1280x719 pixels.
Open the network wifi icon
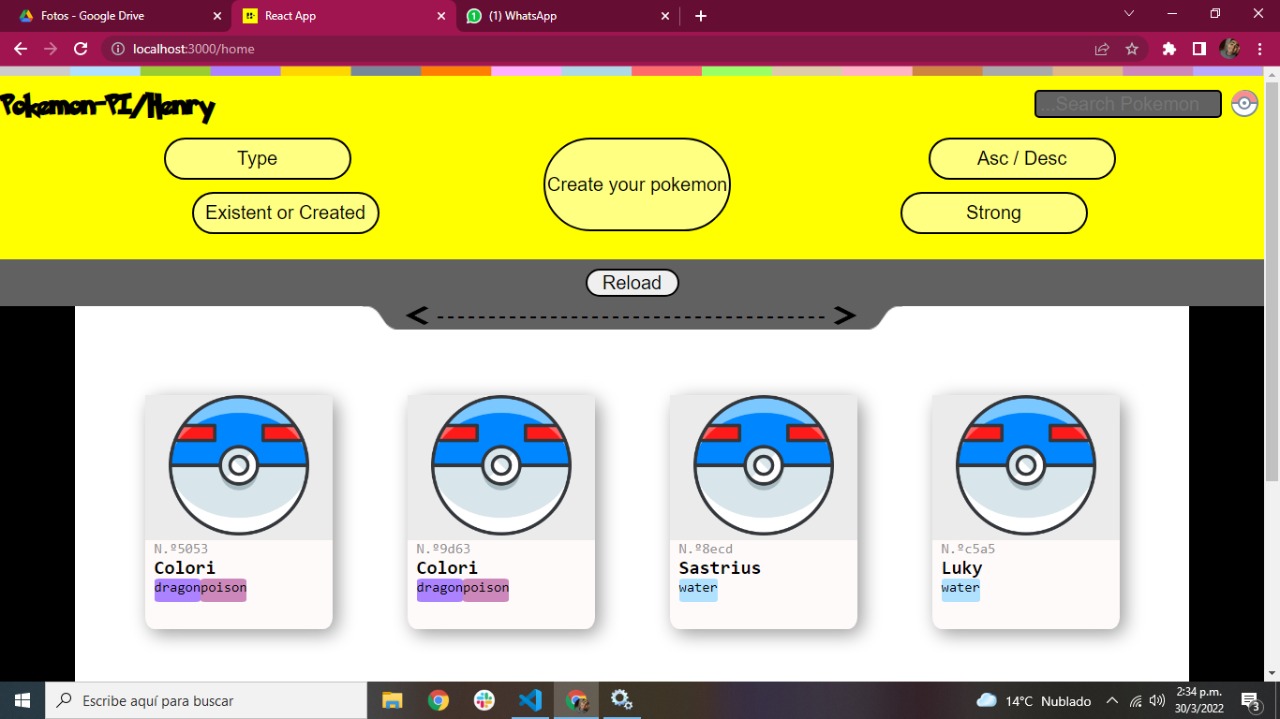pos(1135,701)
